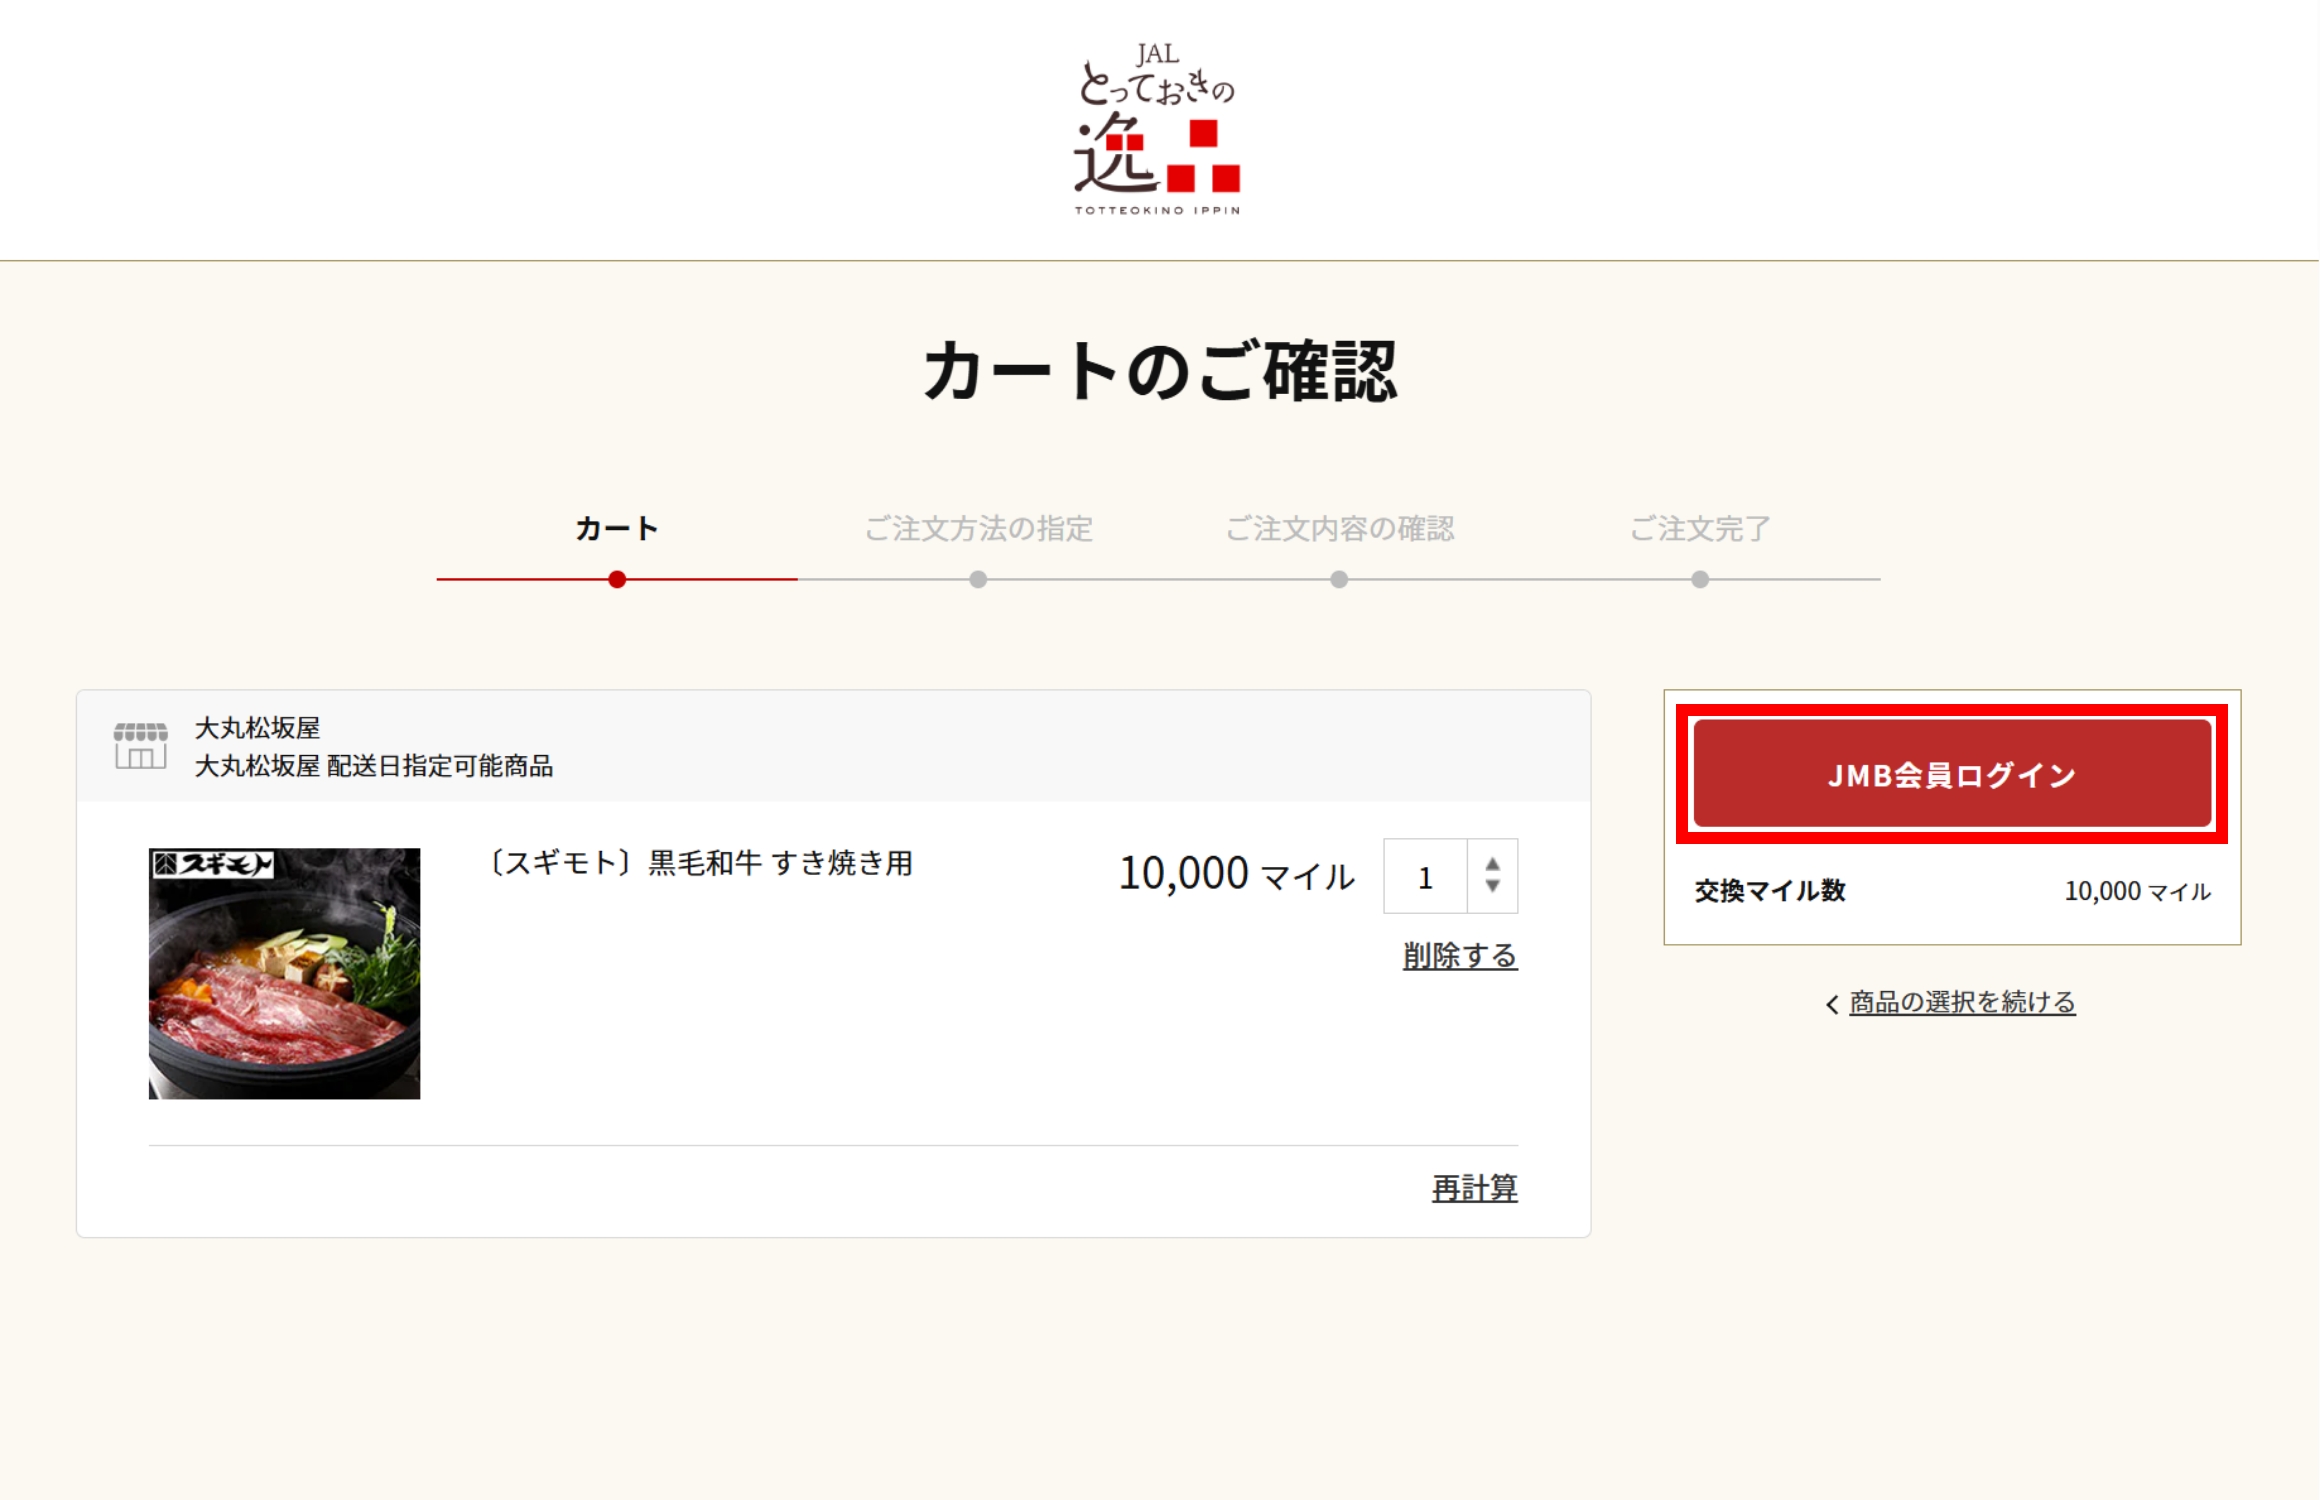This screenshot has width=2320, height=1500.
Task: Click product name 〔スギモト〕黒毛和牛 すき焼き用
Action: (699, 863)
